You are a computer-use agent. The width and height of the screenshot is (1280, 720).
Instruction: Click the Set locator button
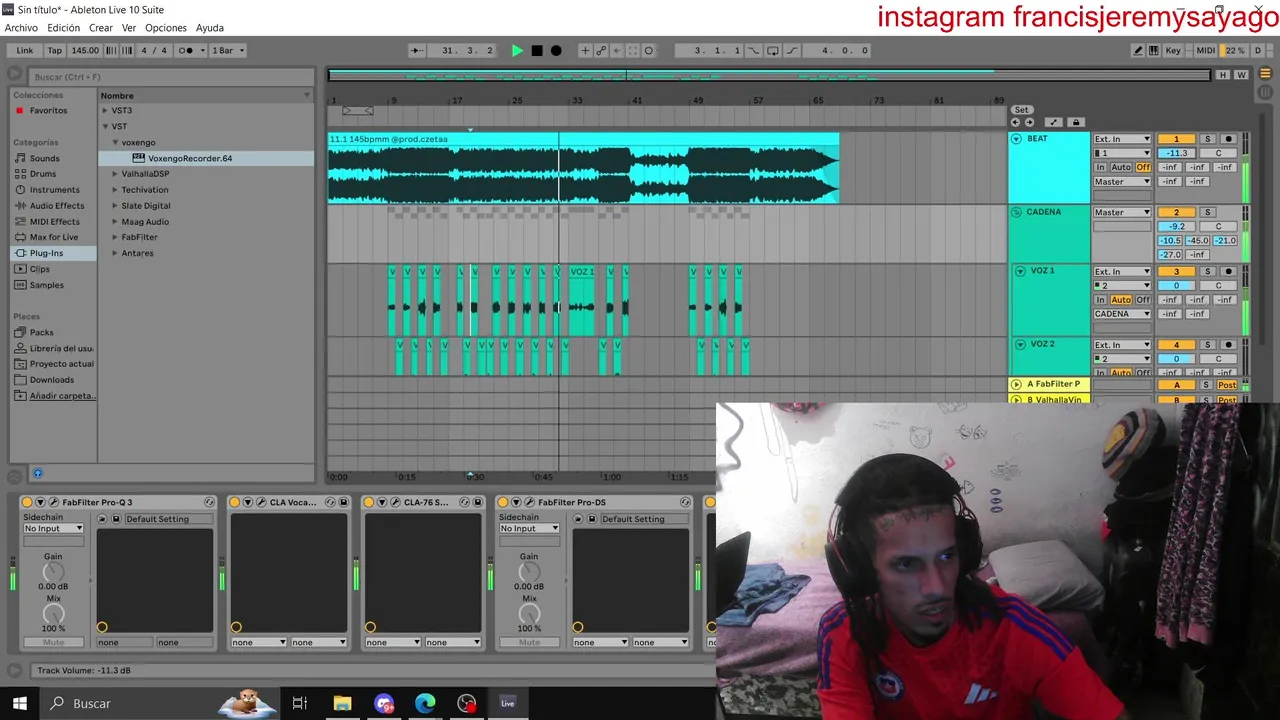(x=1021, y=110)
